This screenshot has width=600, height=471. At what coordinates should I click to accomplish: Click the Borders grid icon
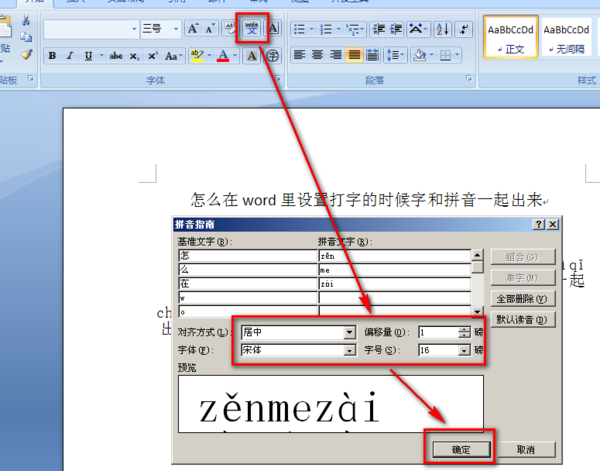click(445, 55)
